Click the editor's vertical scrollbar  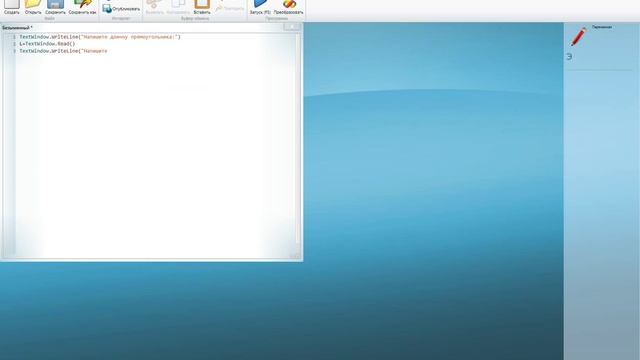[x=298, y=139]
